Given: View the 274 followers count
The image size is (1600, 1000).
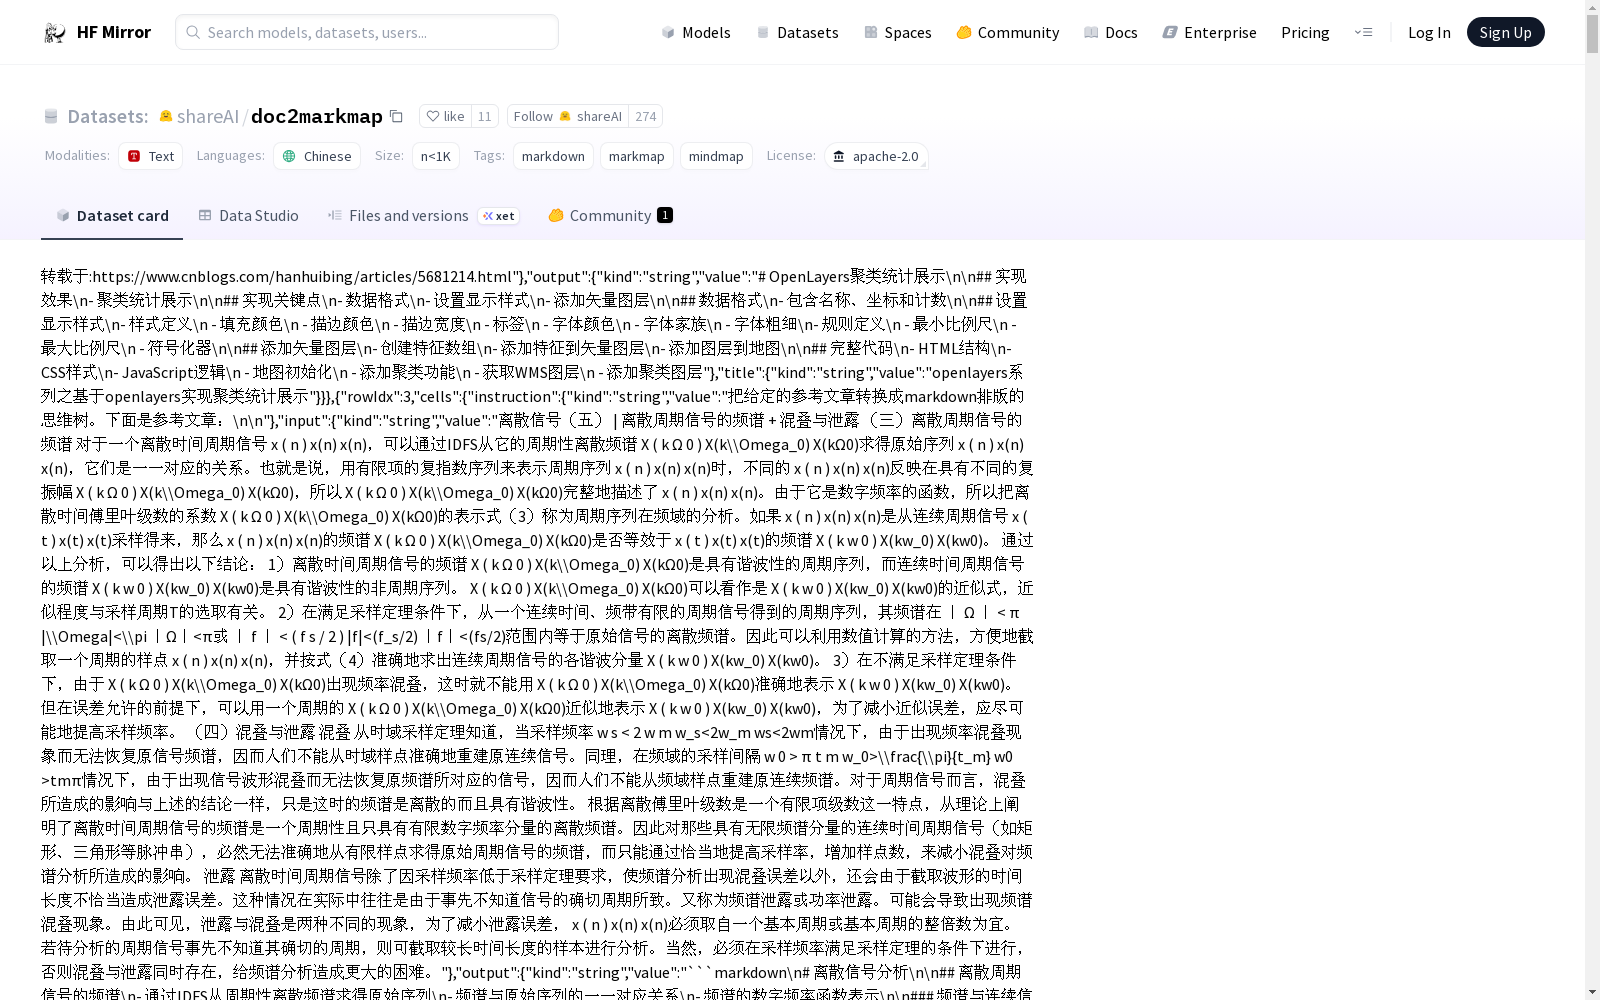Looking at the screenshot, I should (x=646, y=116).
